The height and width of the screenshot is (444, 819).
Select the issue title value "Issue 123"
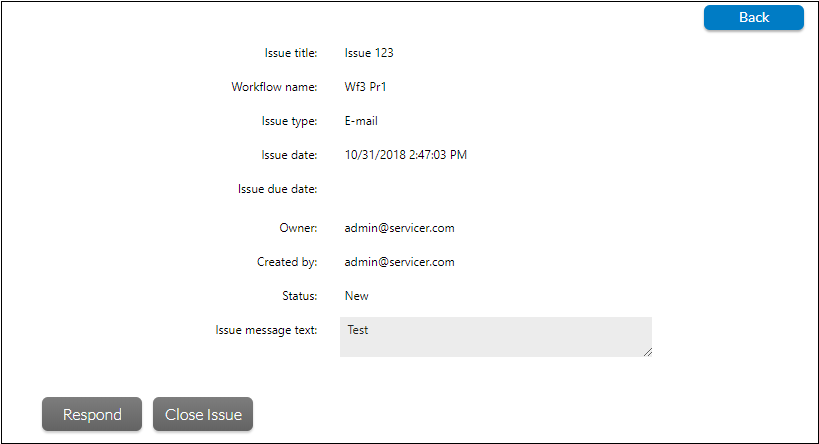pos(369,53)
